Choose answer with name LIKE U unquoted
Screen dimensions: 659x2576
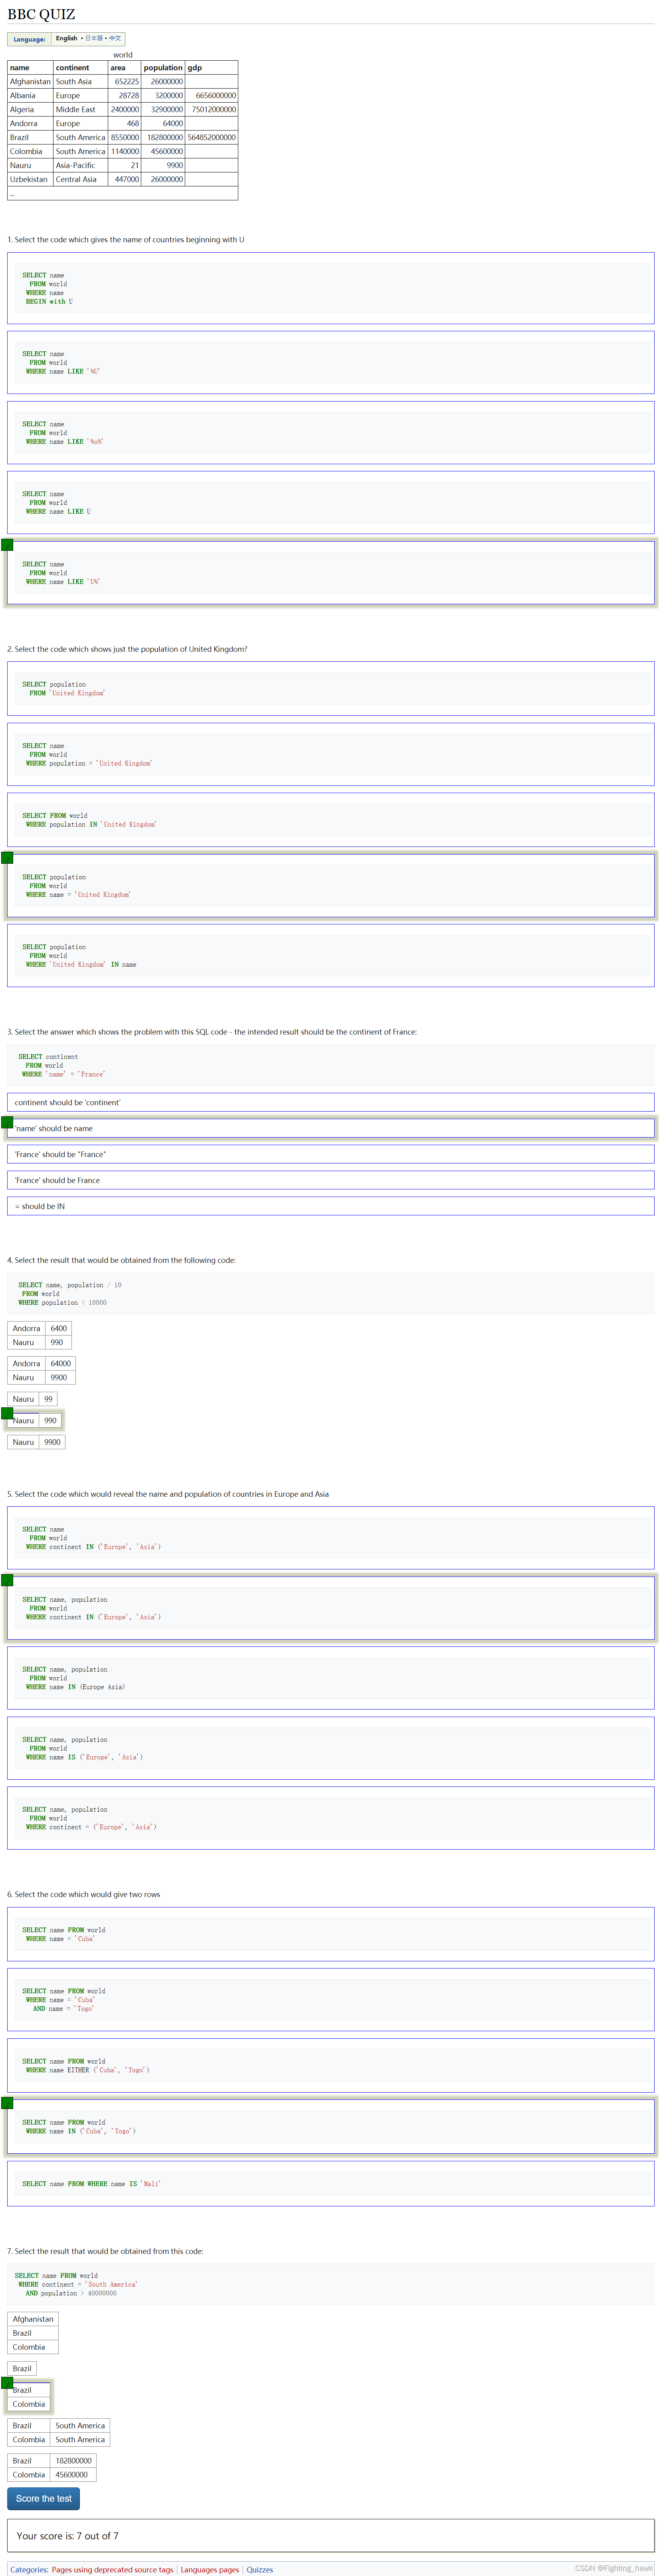click(330, 502)
